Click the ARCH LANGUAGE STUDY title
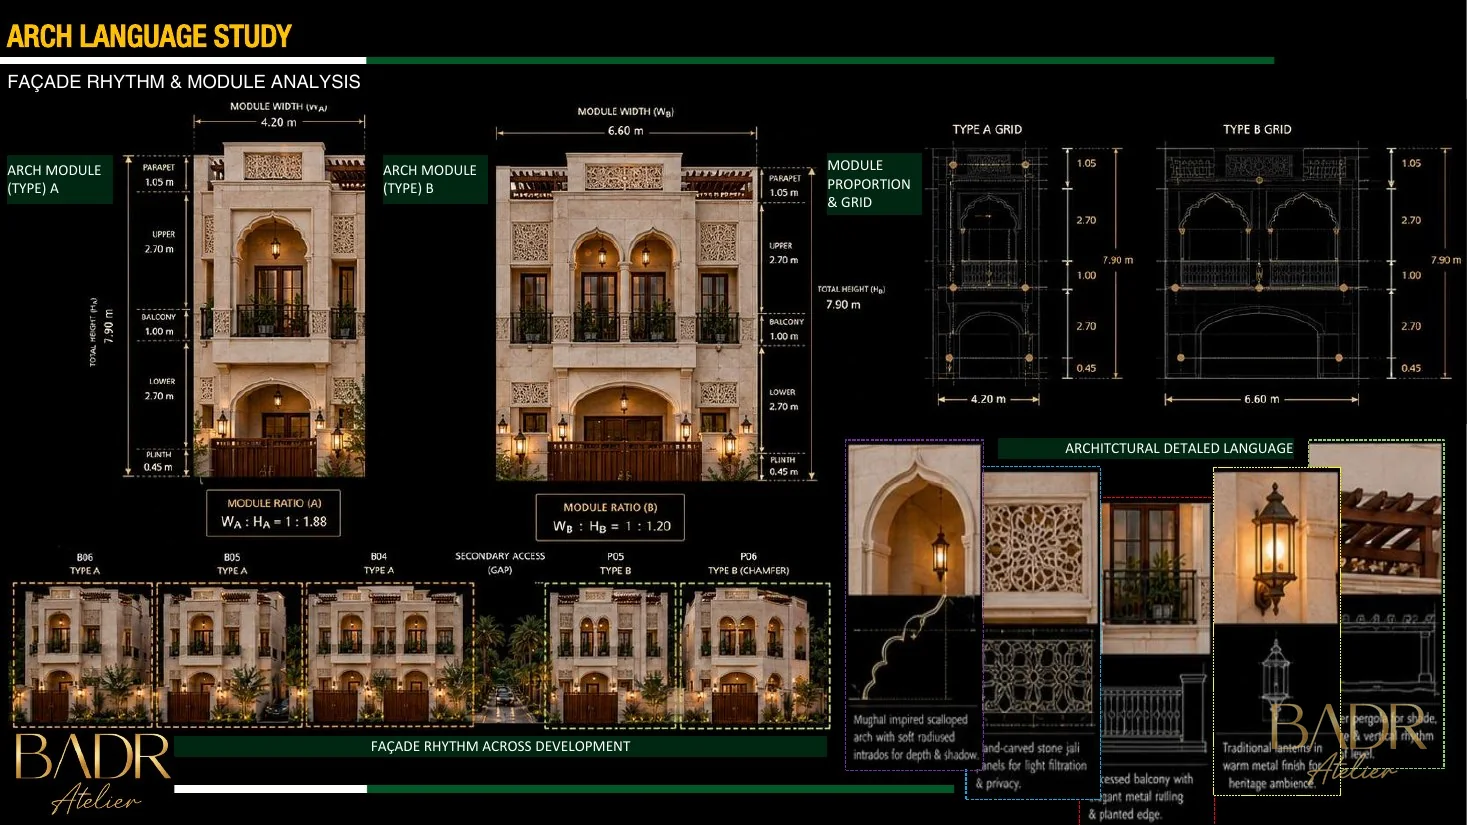This screenshot has width=1467, height=825. (149, 37)
